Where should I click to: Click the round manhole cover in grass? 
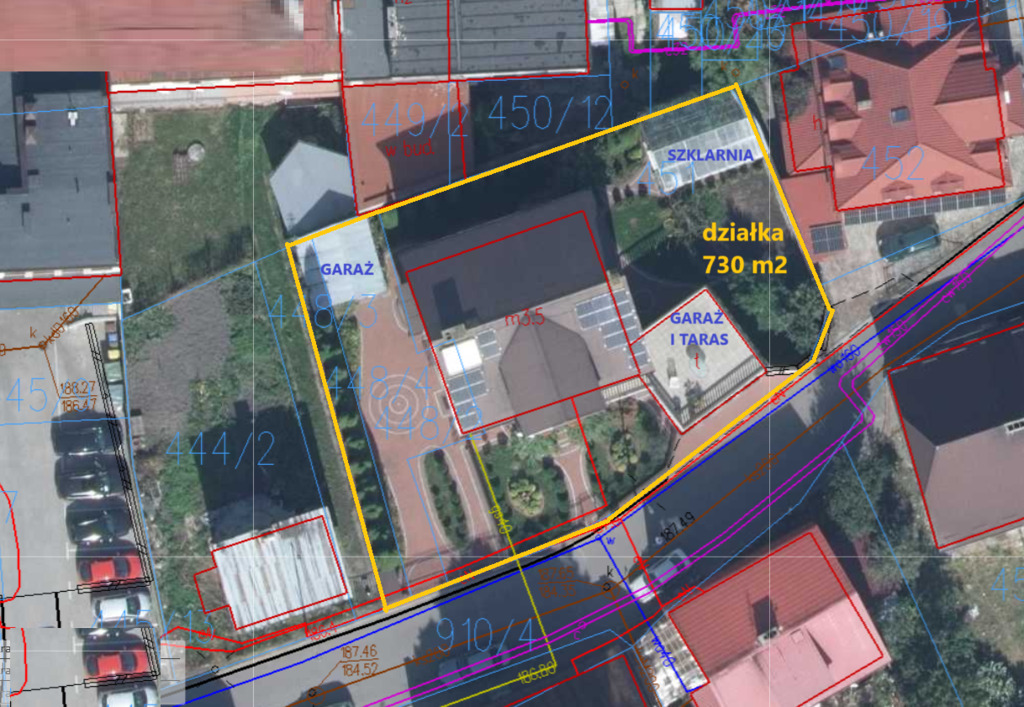coord(195,152)
